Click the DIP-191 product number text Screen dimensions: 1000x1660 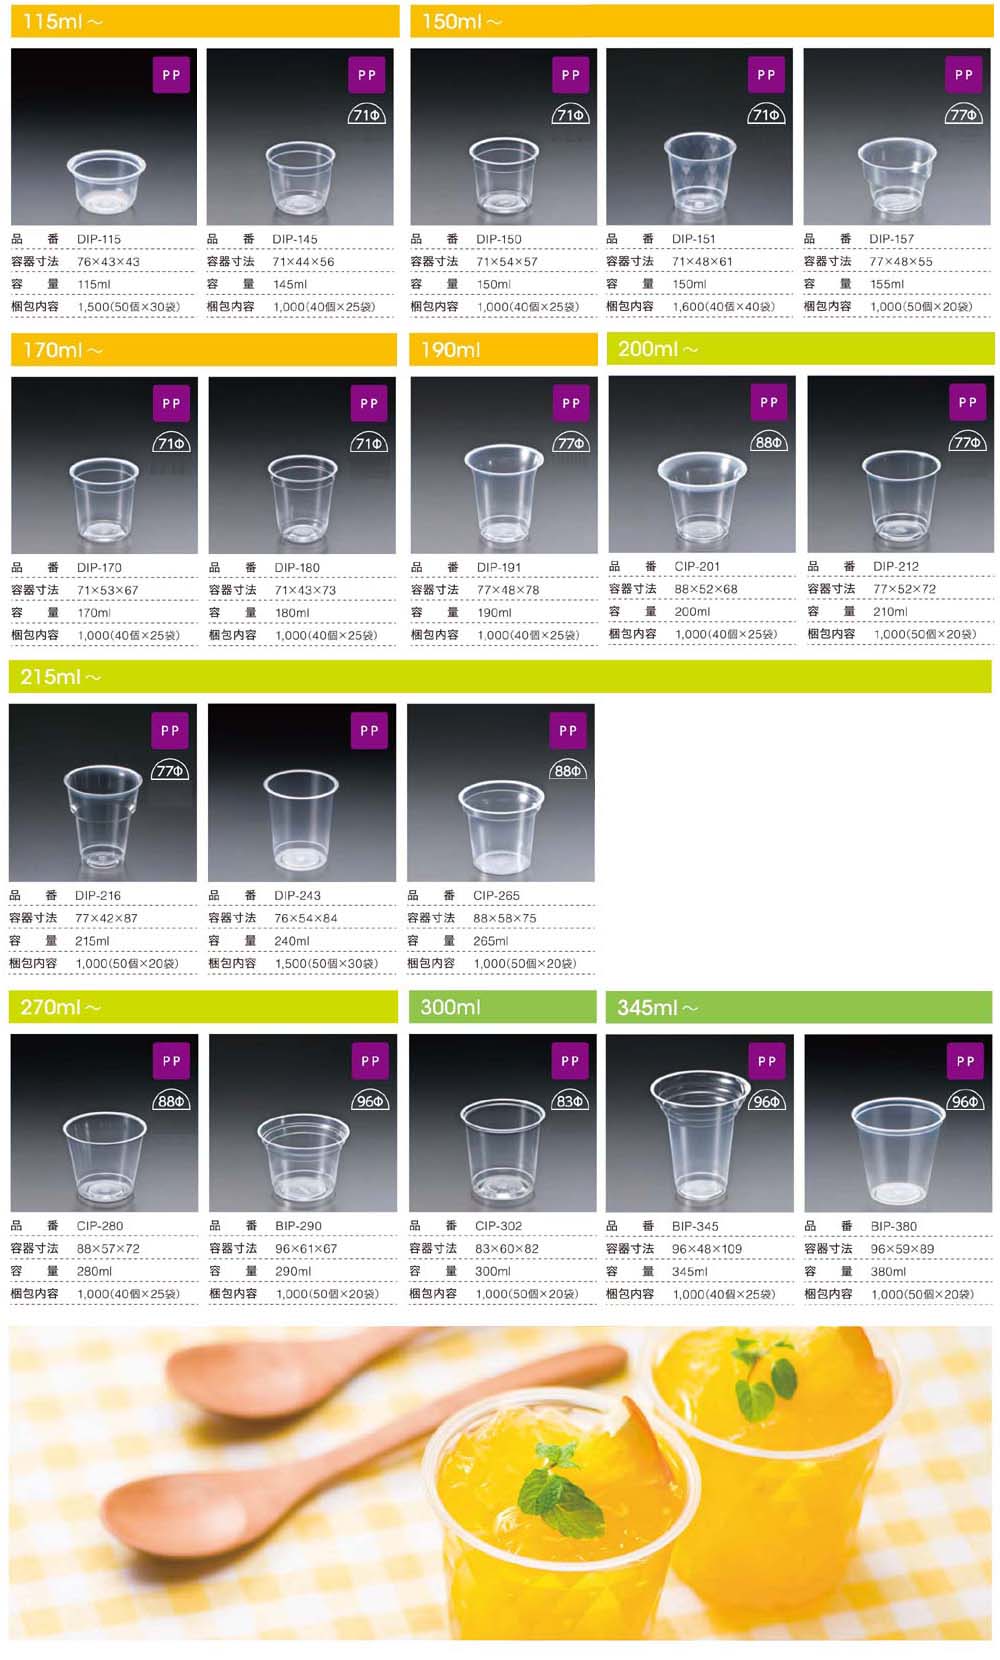[499, 567]
